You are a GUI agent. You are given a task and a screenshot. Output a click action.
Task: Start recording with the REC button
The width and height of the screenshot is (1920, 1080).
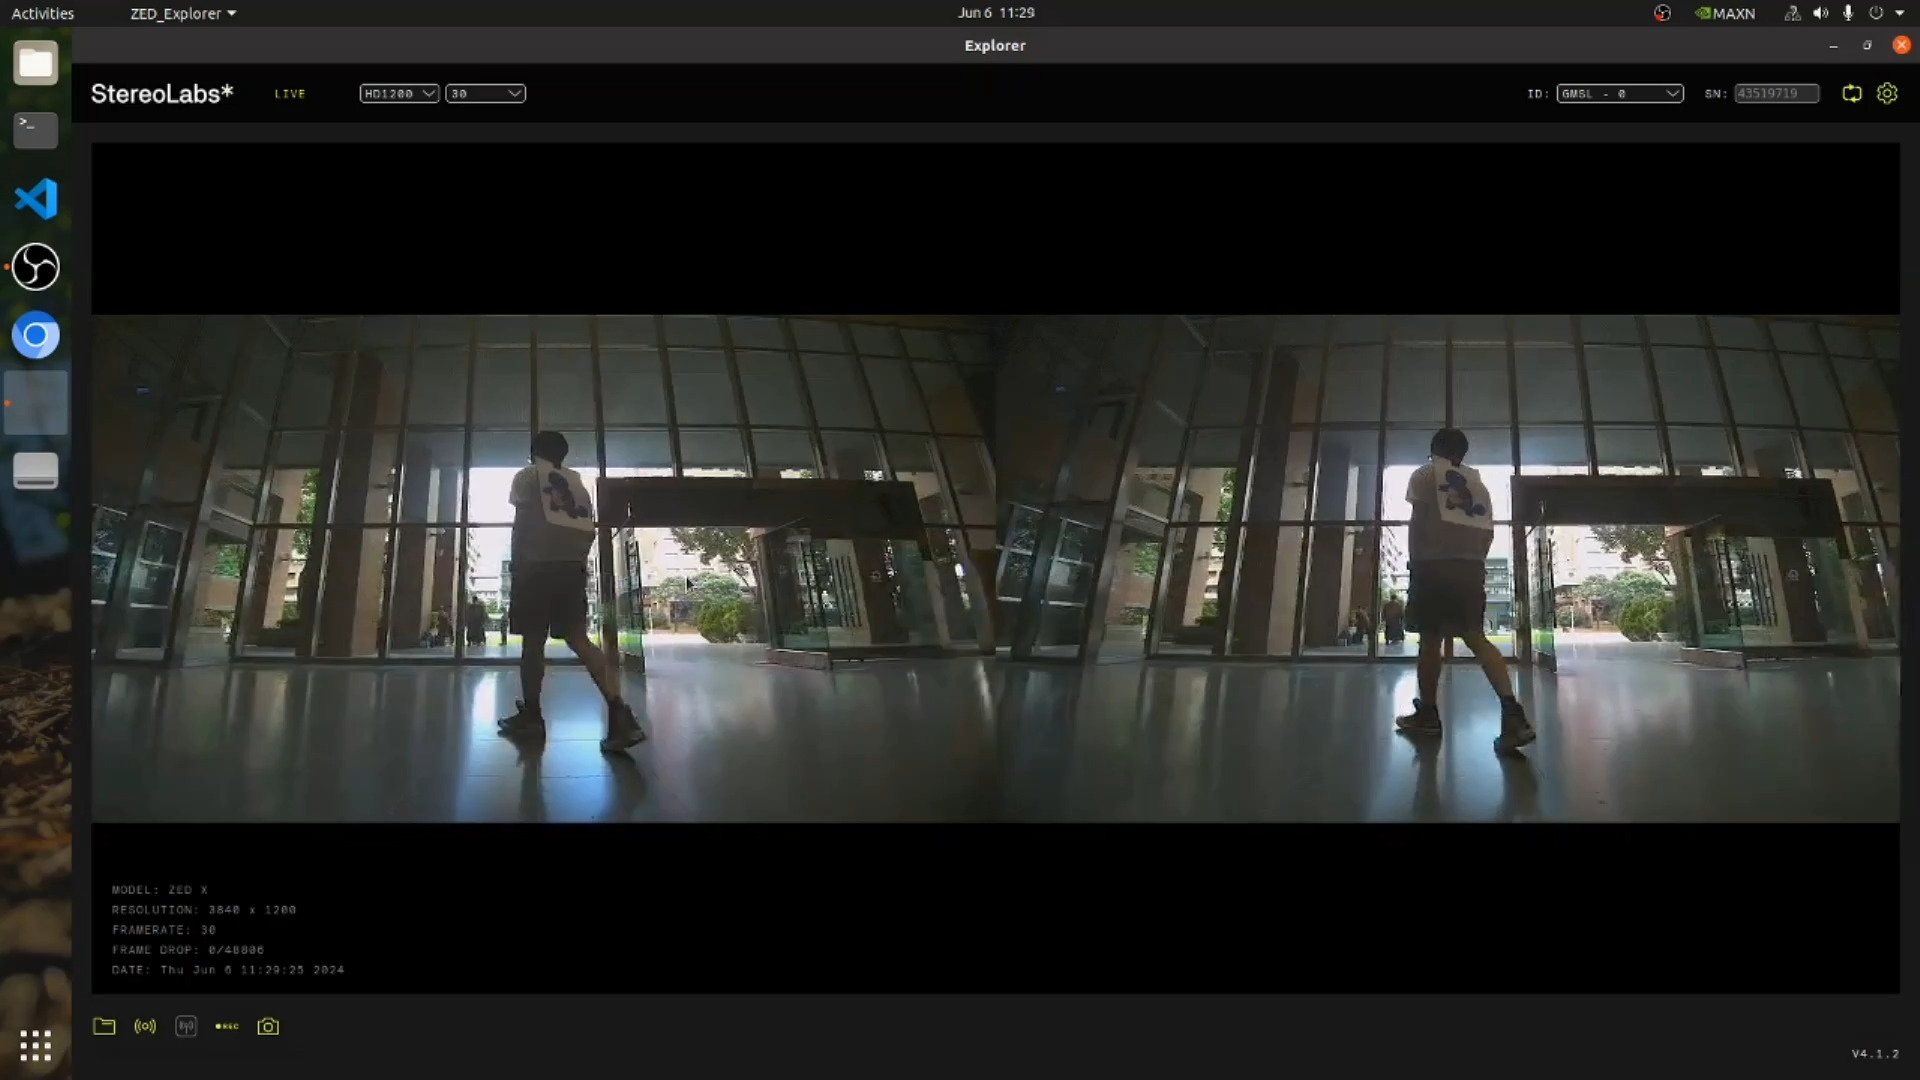tap(227, 1026)
